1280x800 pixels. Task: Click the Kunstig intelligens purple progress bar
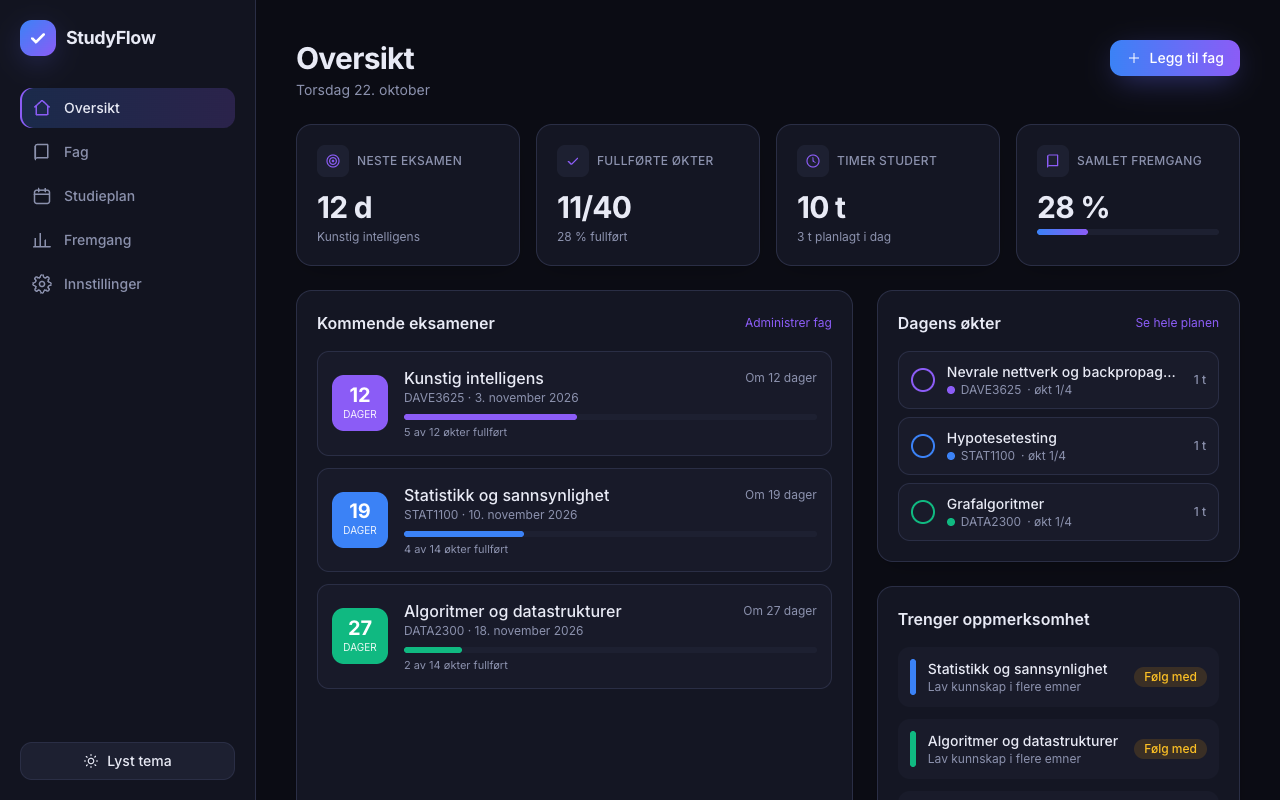610,417
